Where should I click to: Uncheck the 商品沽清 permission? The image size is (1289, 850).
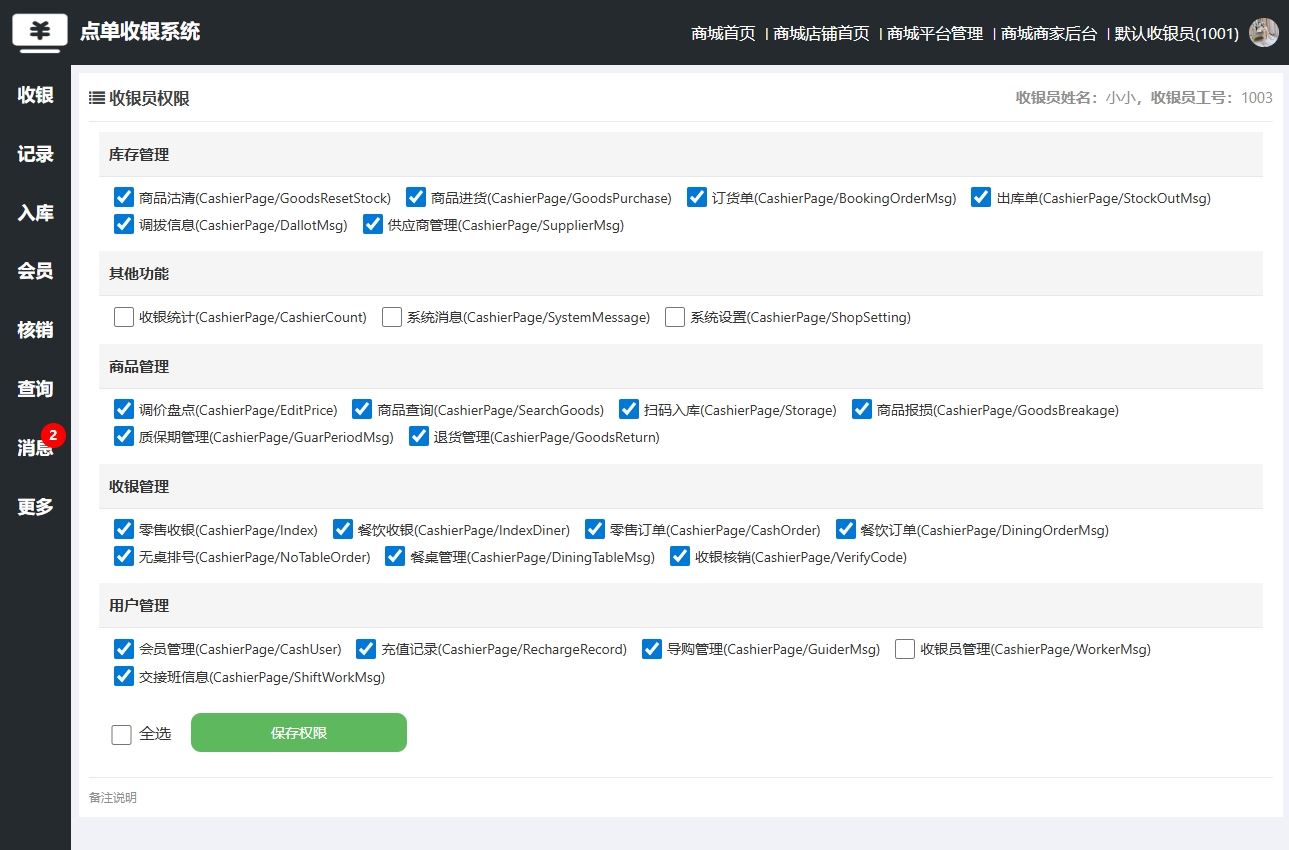[x=124, y=197]
